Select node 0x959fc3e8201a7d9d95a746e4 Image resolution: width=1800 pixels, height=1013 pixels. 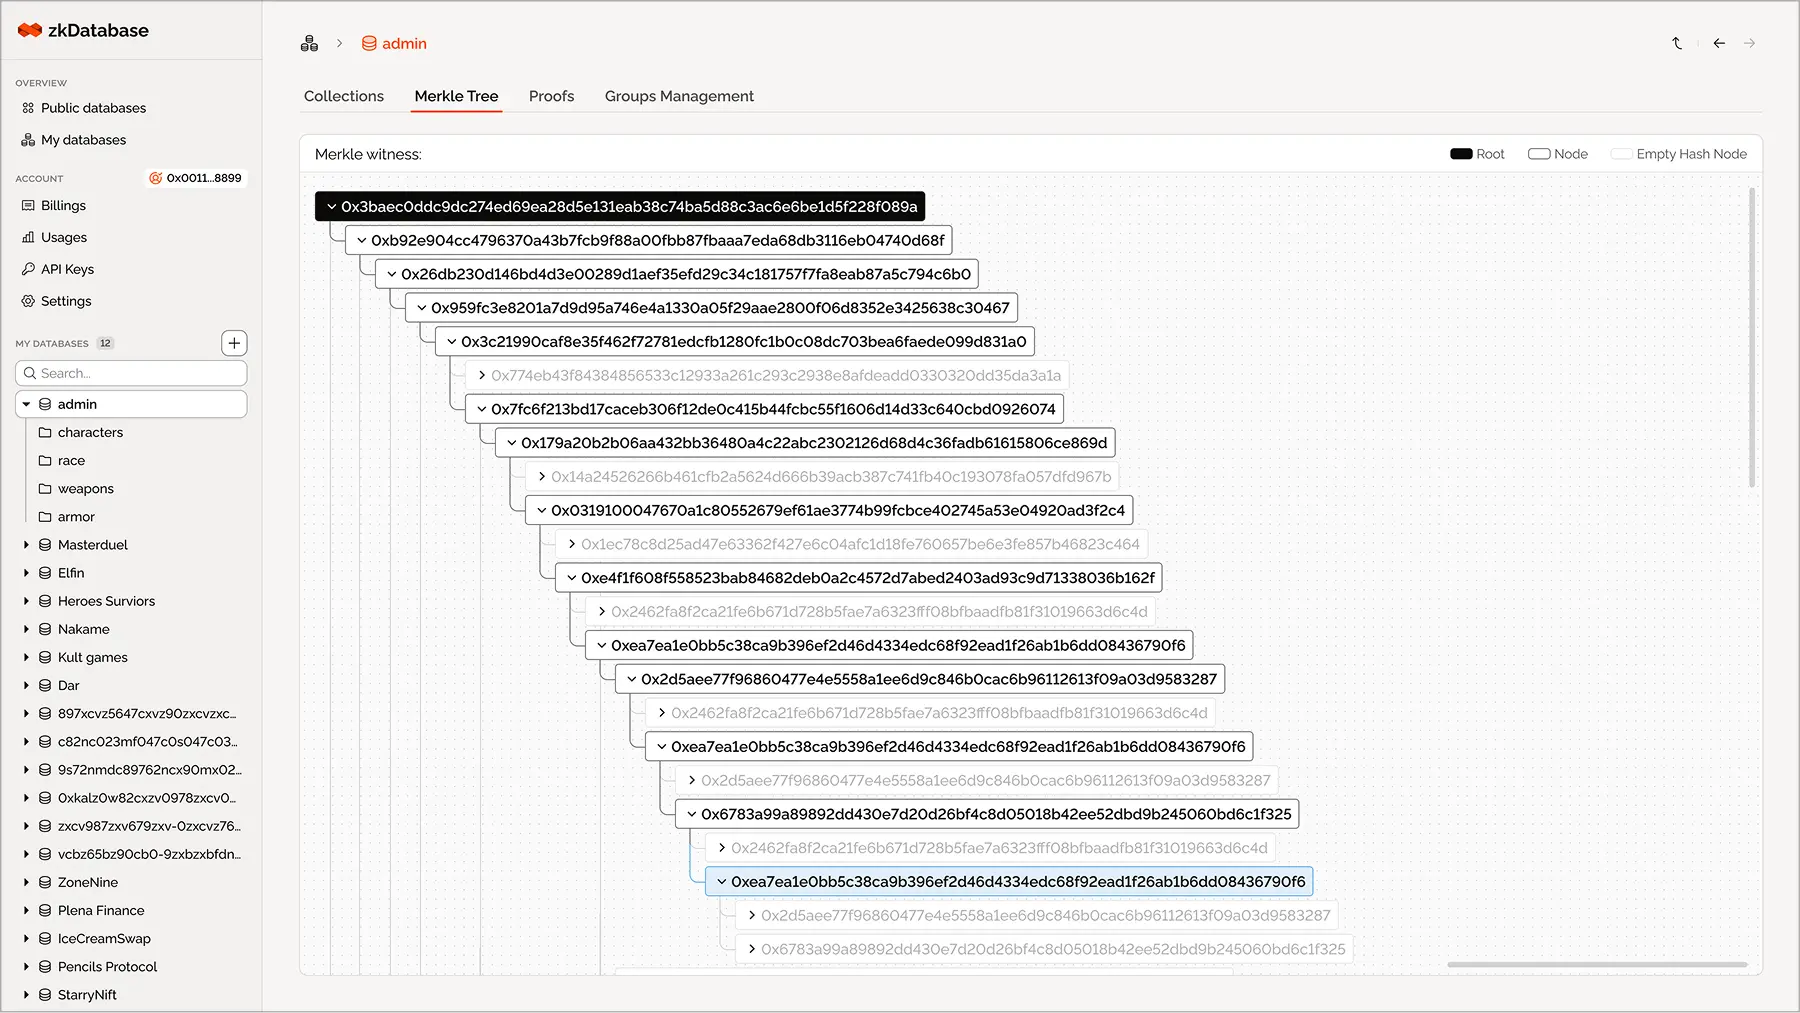[x=711, y=307]
